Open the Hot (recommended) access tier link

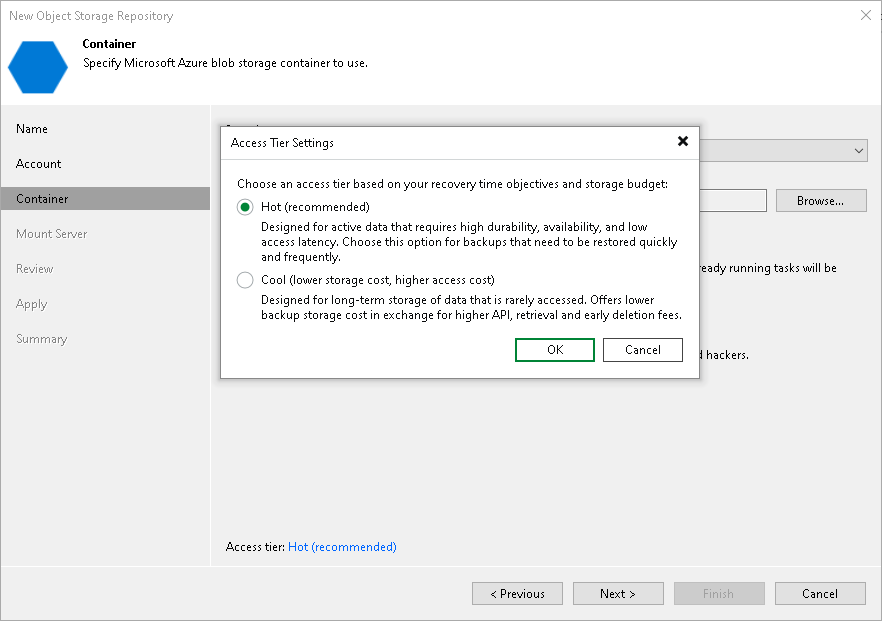(342, 547)
